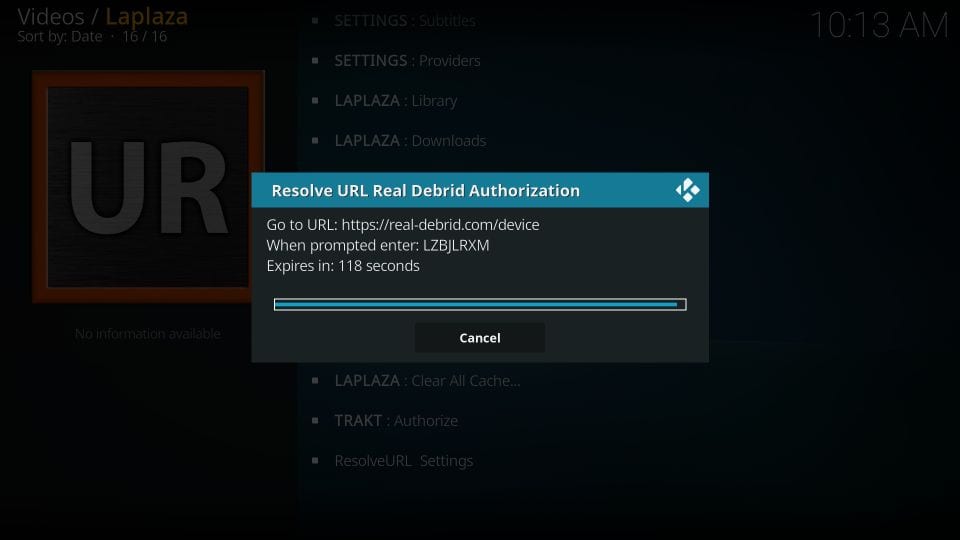Select LAPLAZA : Downloads item
Screen dimensions: 960x540
(410, 140)
